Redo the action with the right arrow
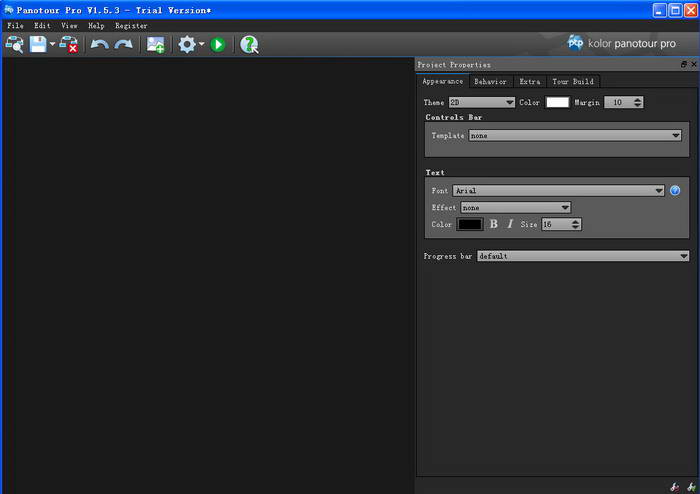The image size is (700, 494). tap(124, 44)
